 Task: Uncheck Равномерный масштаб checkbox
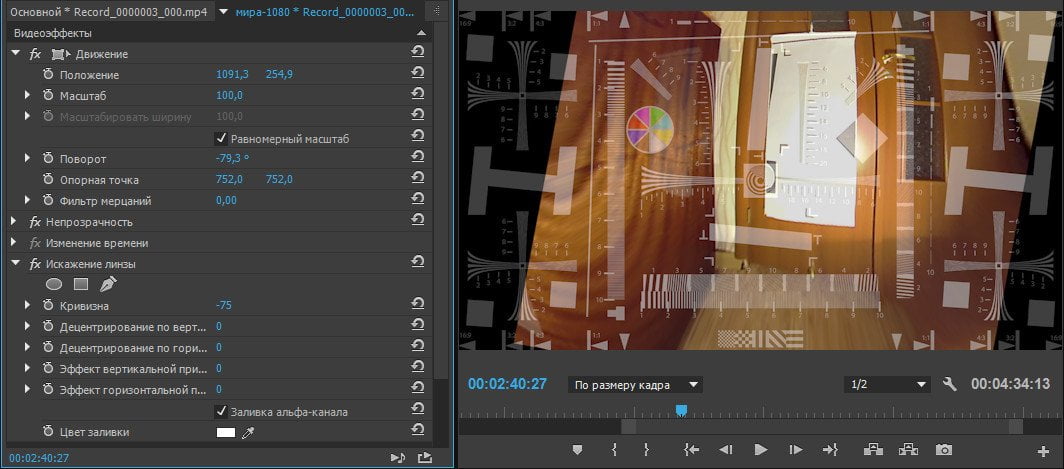point(221,138)
